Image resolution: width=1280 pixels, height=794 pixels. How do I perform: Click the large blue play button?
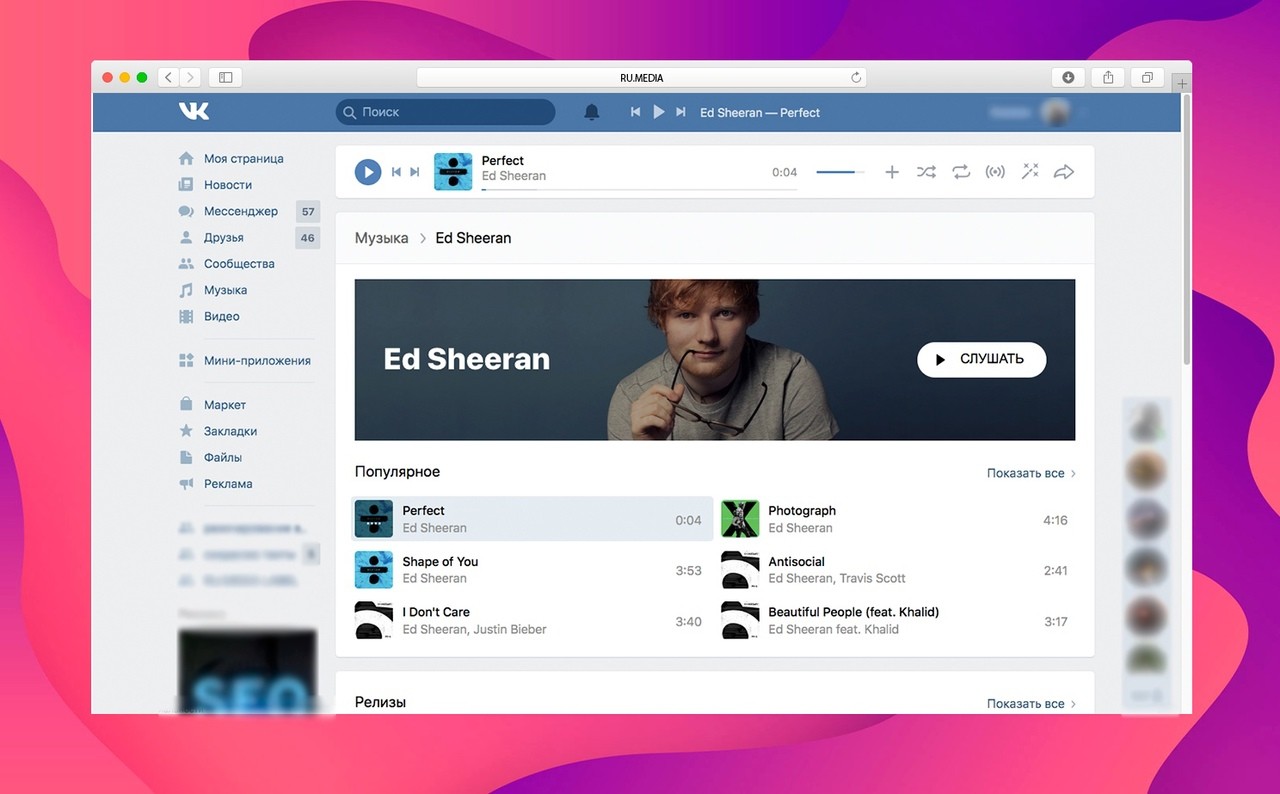[368, 172]
